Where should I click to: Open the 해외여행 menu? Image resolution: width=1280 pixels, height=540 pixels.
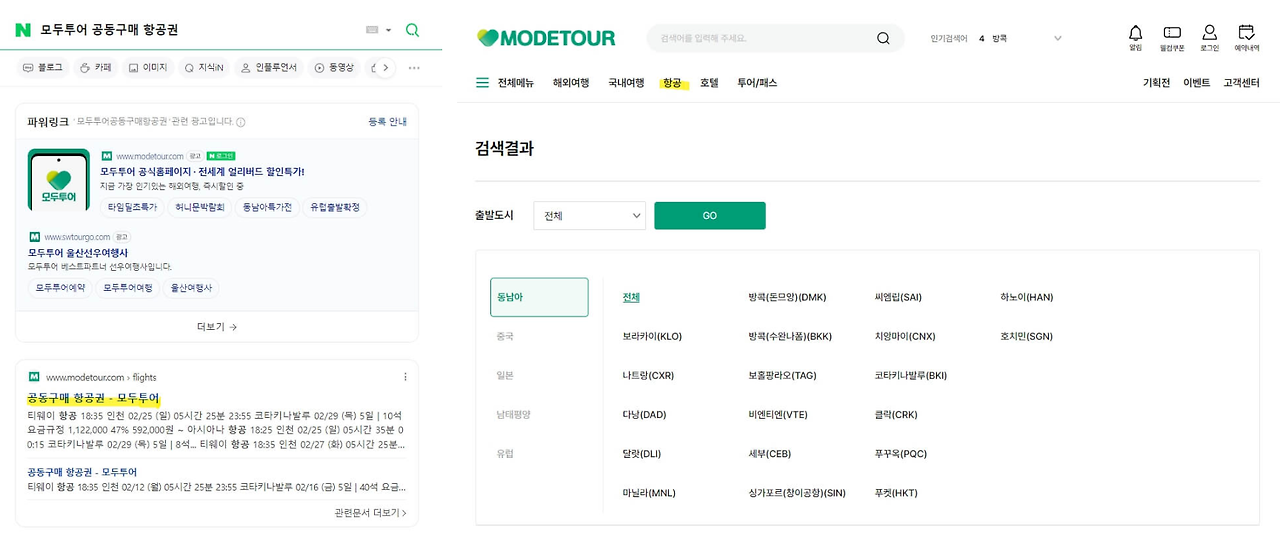[571, 83]
